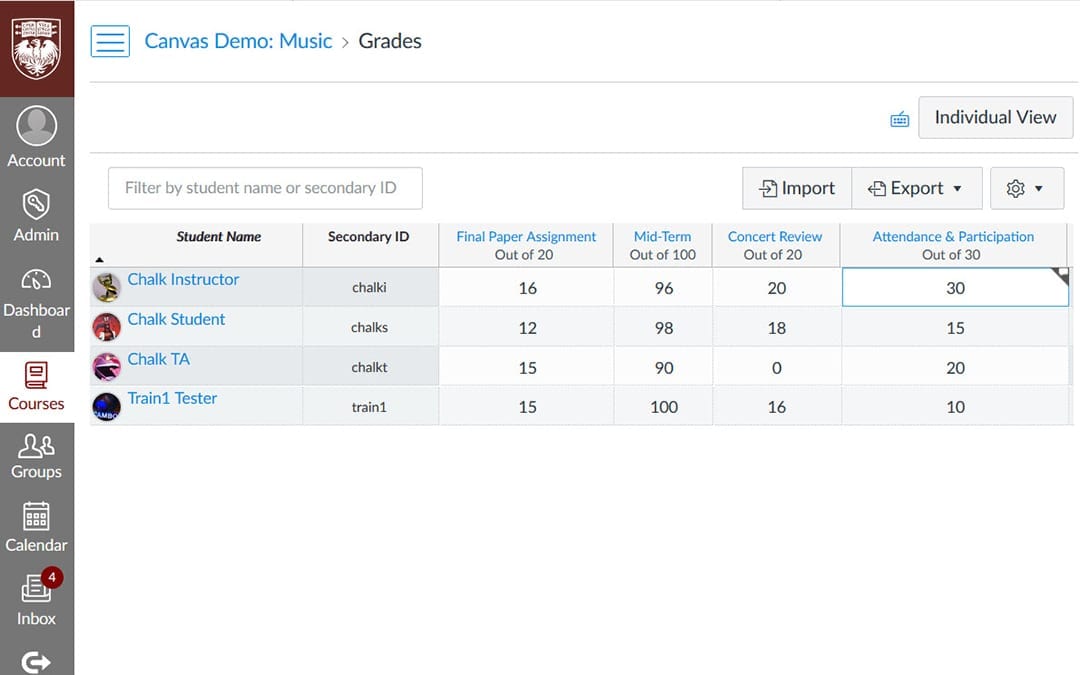Sort by Student Name header
The width and height of the screenshot is (1080, 675).
(x=219, y=236)
